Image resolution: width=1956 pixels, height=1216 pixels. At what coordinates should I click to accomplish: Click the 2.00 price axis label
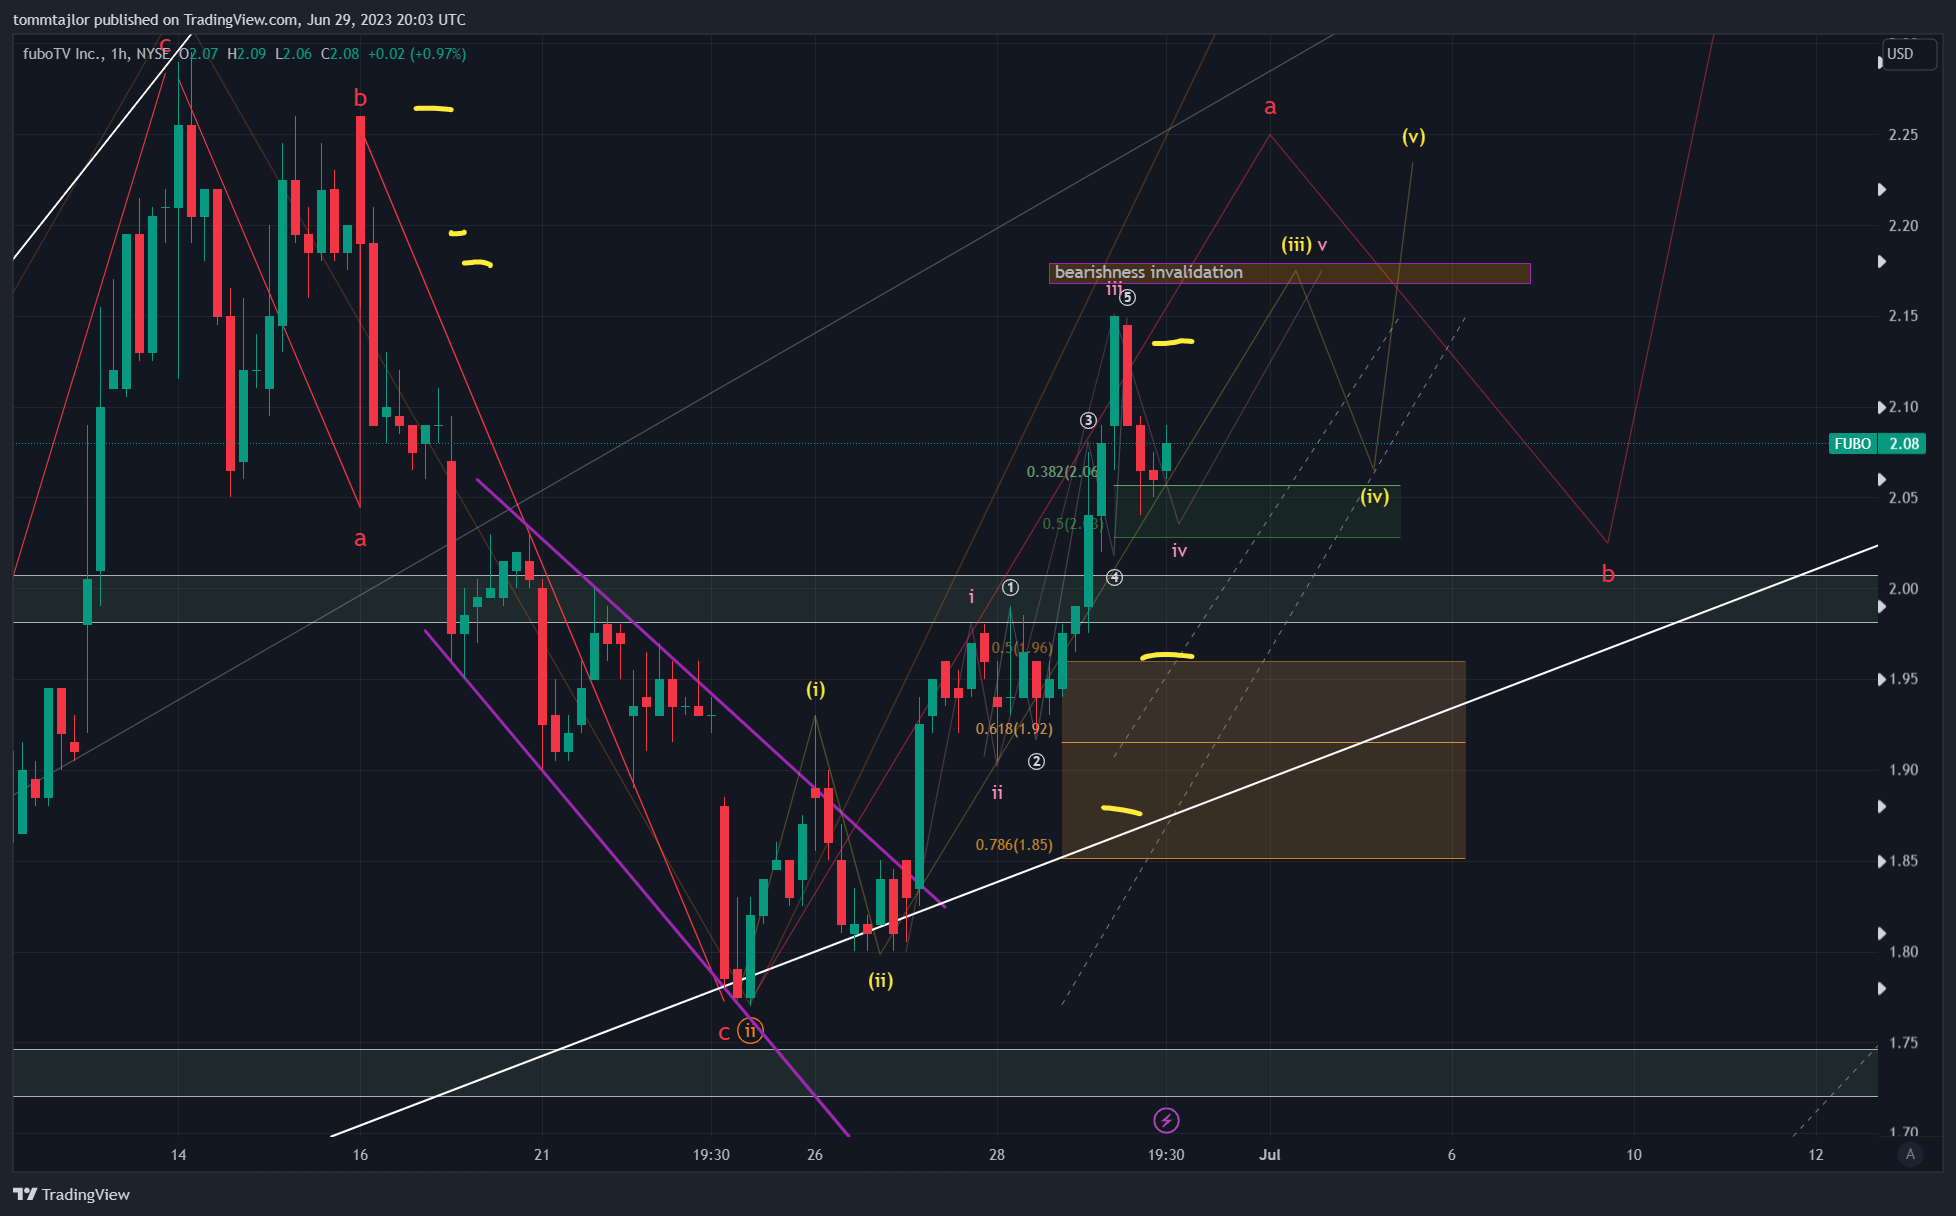coord(1904,589)
